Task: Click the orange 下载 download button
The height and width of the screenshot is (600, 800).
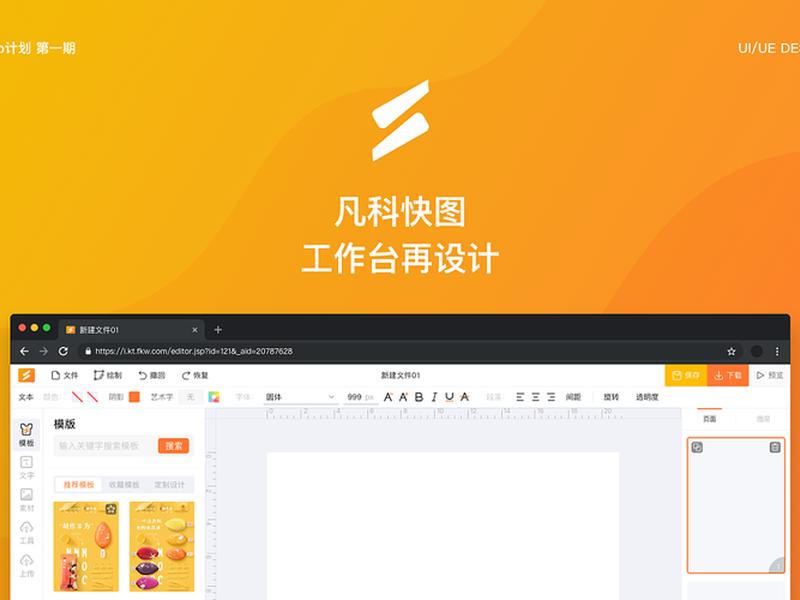Action: click(728, 375)
